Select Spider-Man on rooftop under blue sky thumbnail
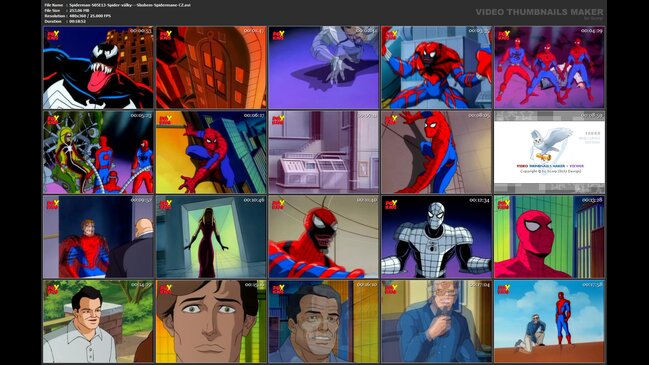The height and width of the screenshot is (365, 649). (x=549, y=322)
